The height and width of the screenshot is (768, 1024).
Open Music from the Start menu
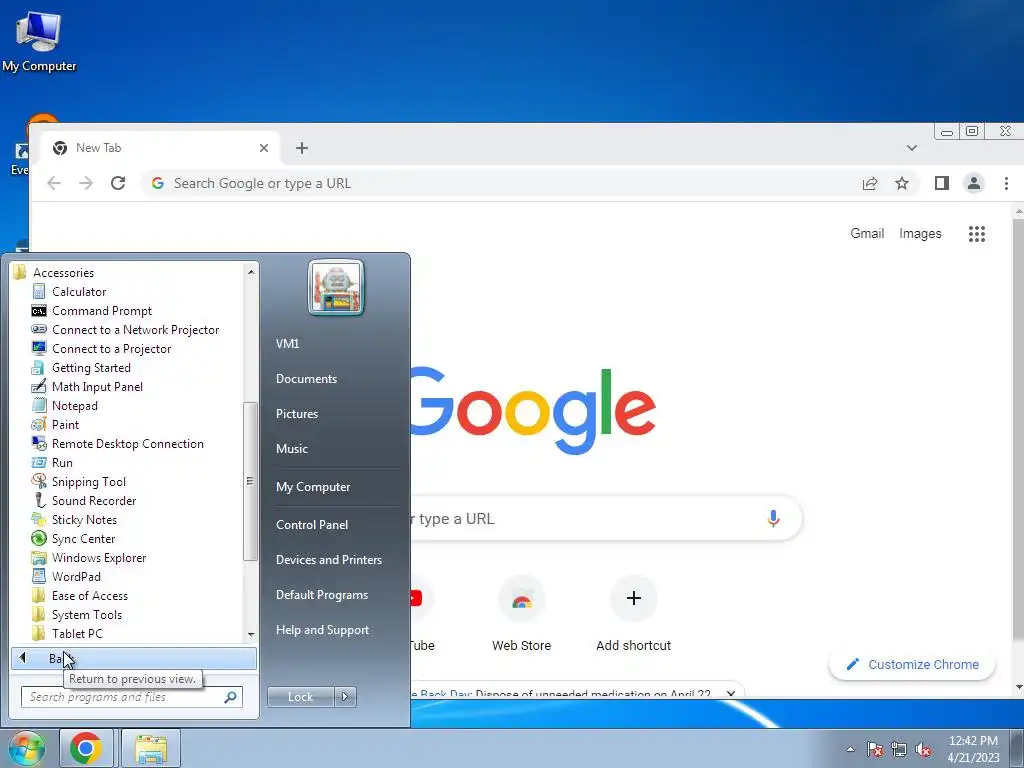point(291,449)
